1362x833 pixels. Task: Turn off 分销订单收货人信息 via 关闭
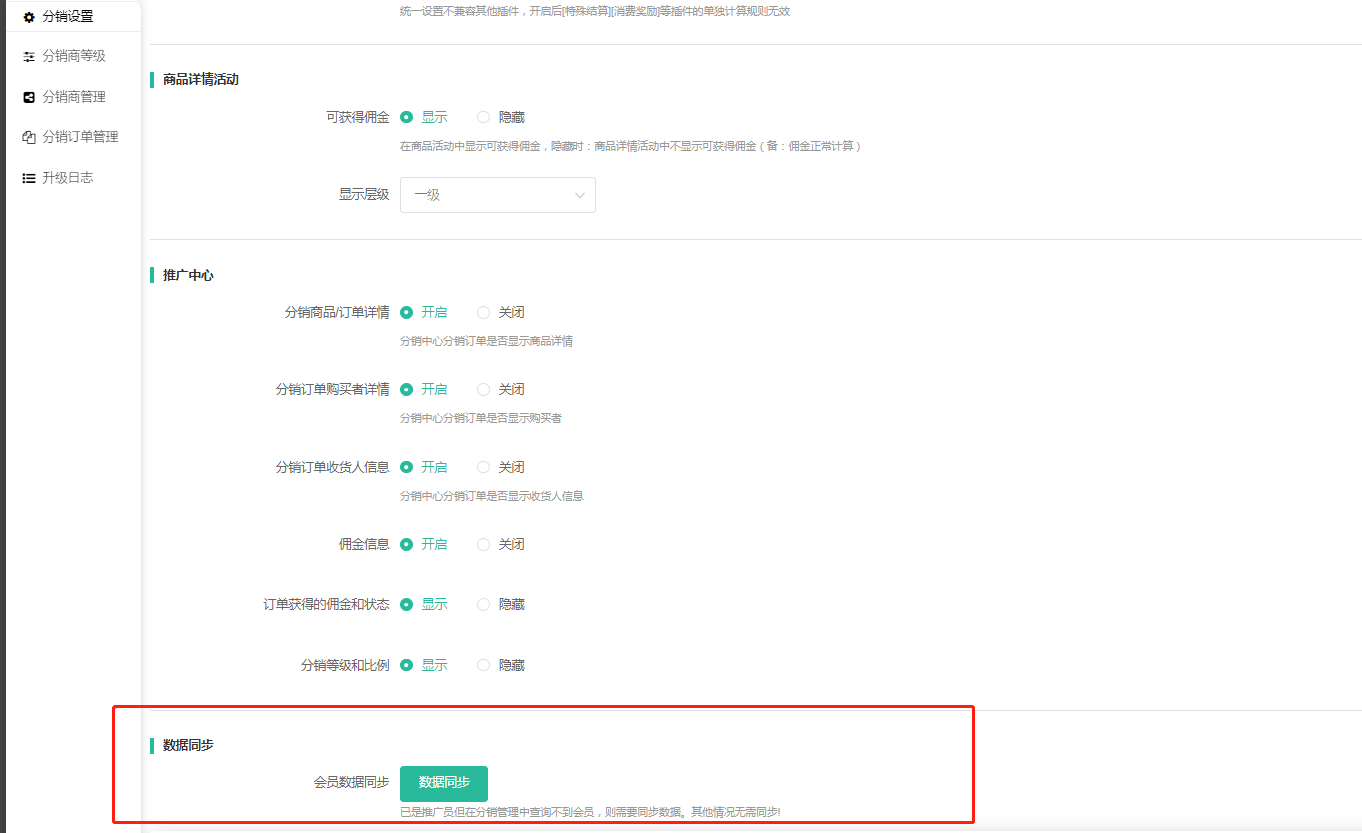click(484, 467)
